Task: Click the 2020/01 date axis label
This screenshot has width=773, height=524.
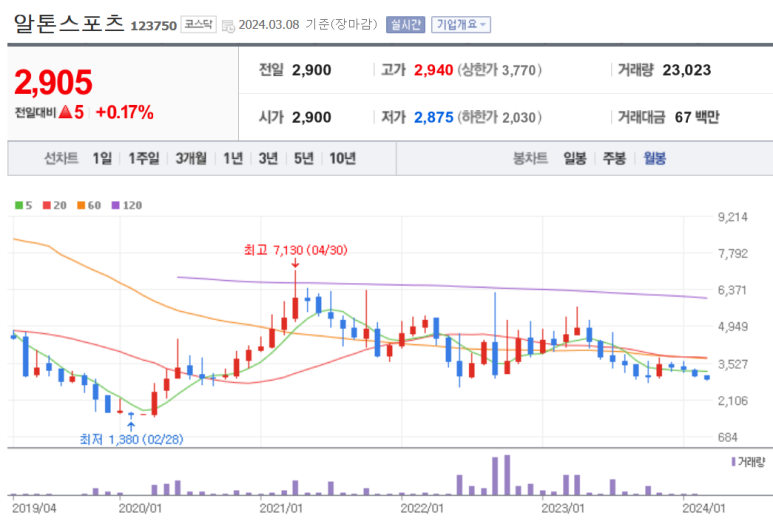Action: coord(140,508)
